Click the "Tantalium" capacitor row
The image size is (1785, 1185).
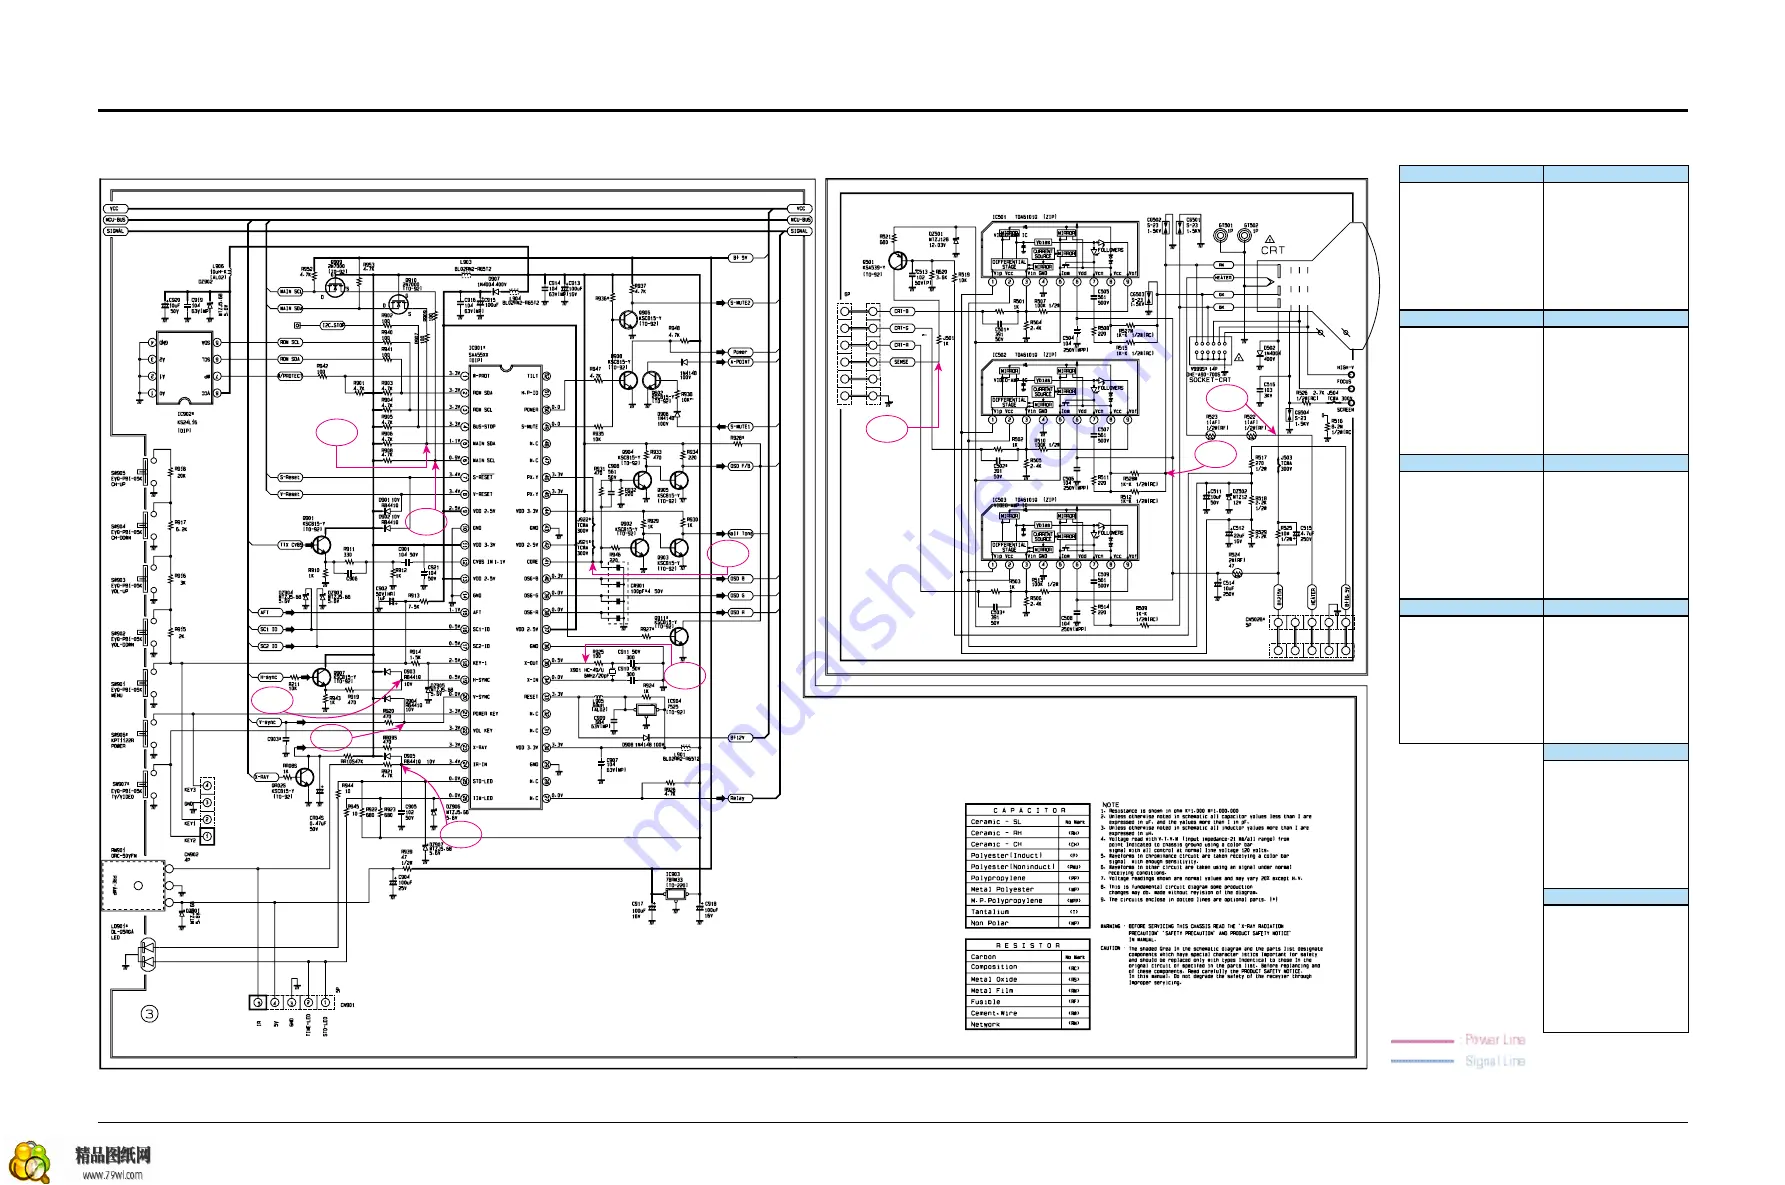[1027, 912]
